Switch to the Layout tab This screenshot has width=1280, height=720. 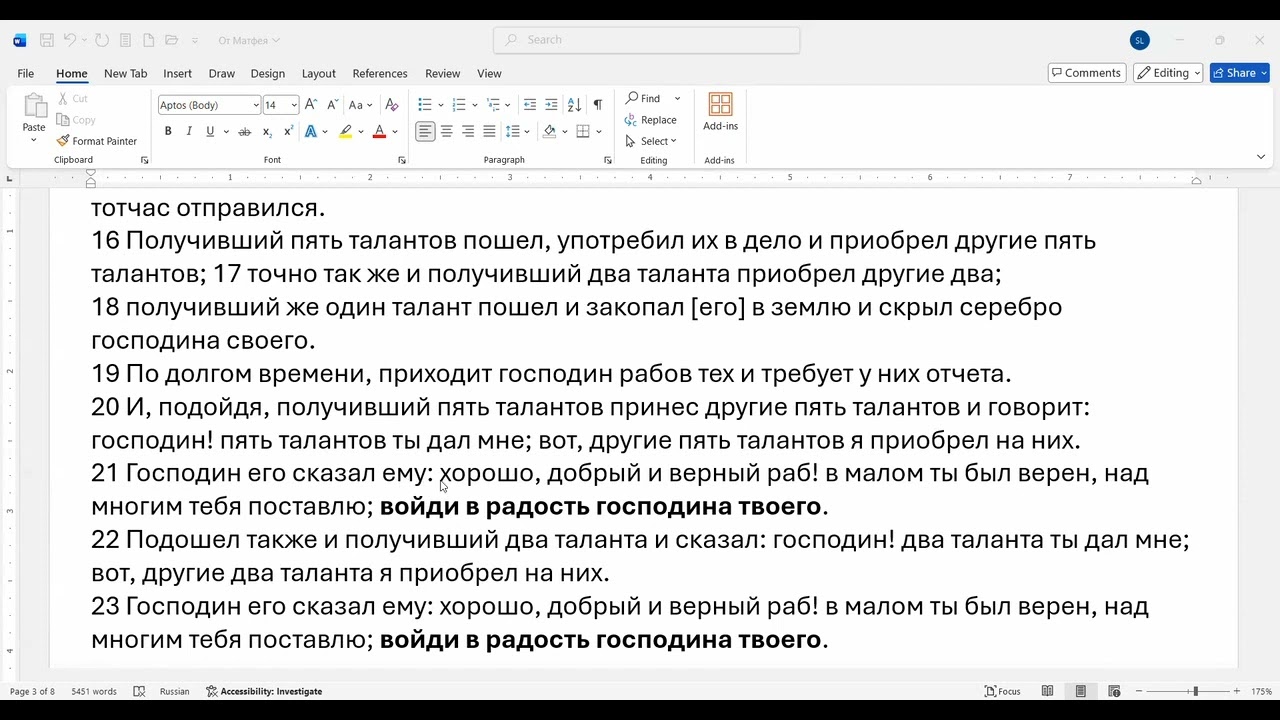319,73
